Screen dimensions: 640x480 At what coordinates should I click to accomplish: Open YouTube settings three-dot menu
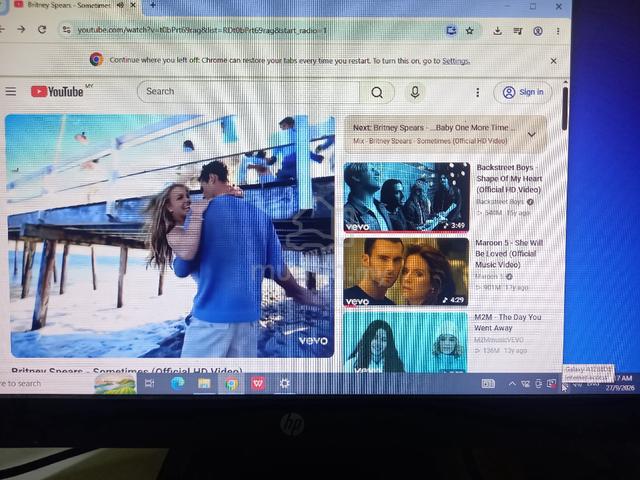click(x=478, y=93)
